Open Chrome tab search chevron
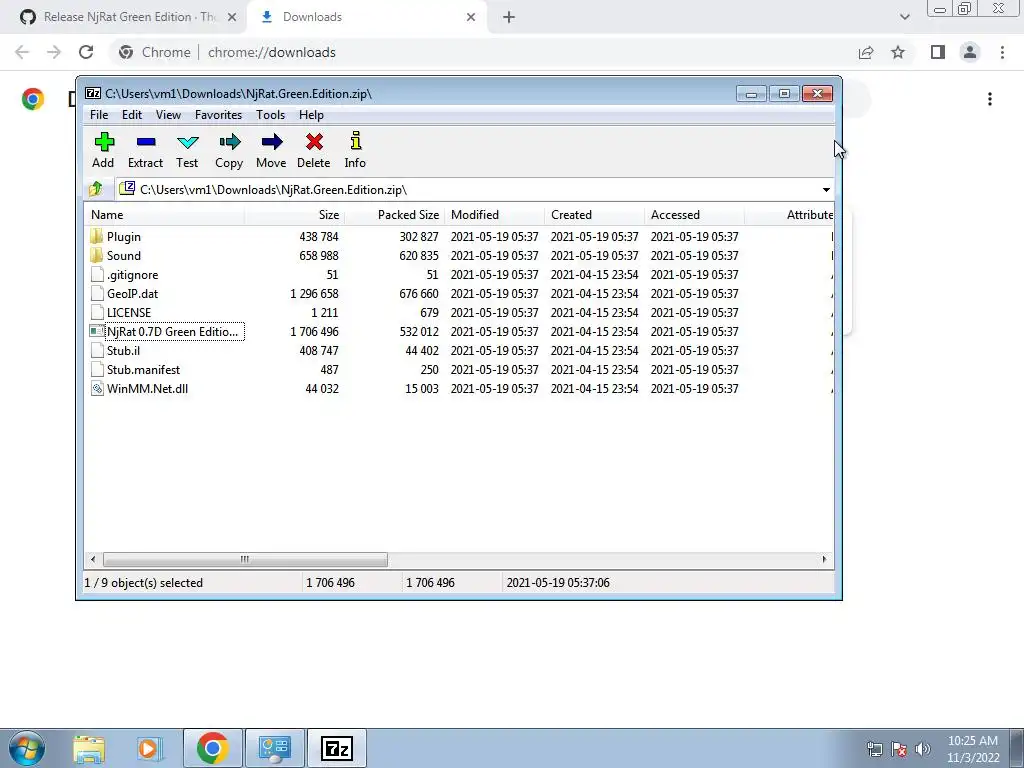1024x768 pixels. pos(904,17)
